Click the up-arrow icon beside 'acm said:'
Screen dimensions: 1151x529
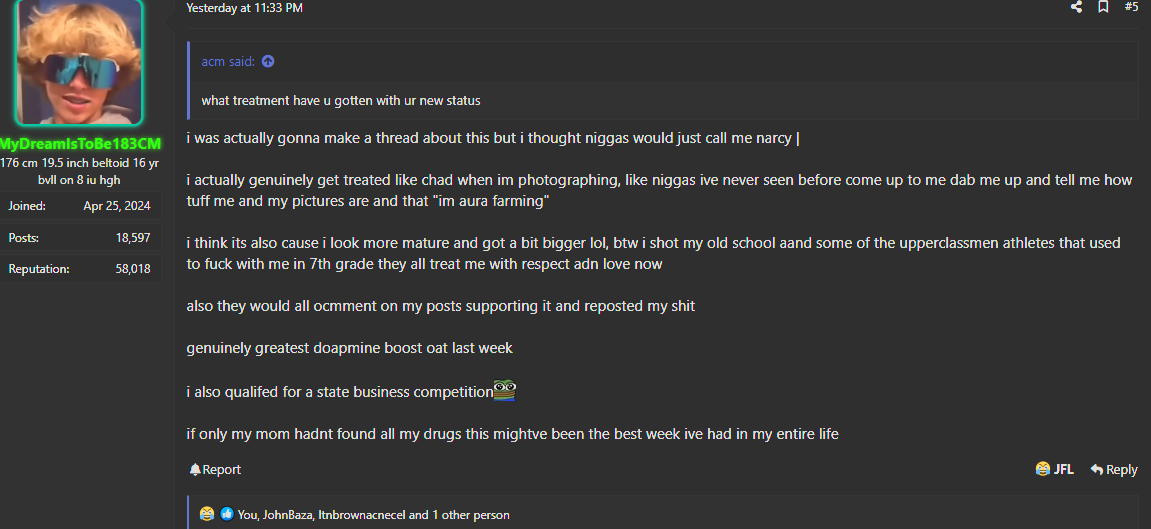[268, 62]
